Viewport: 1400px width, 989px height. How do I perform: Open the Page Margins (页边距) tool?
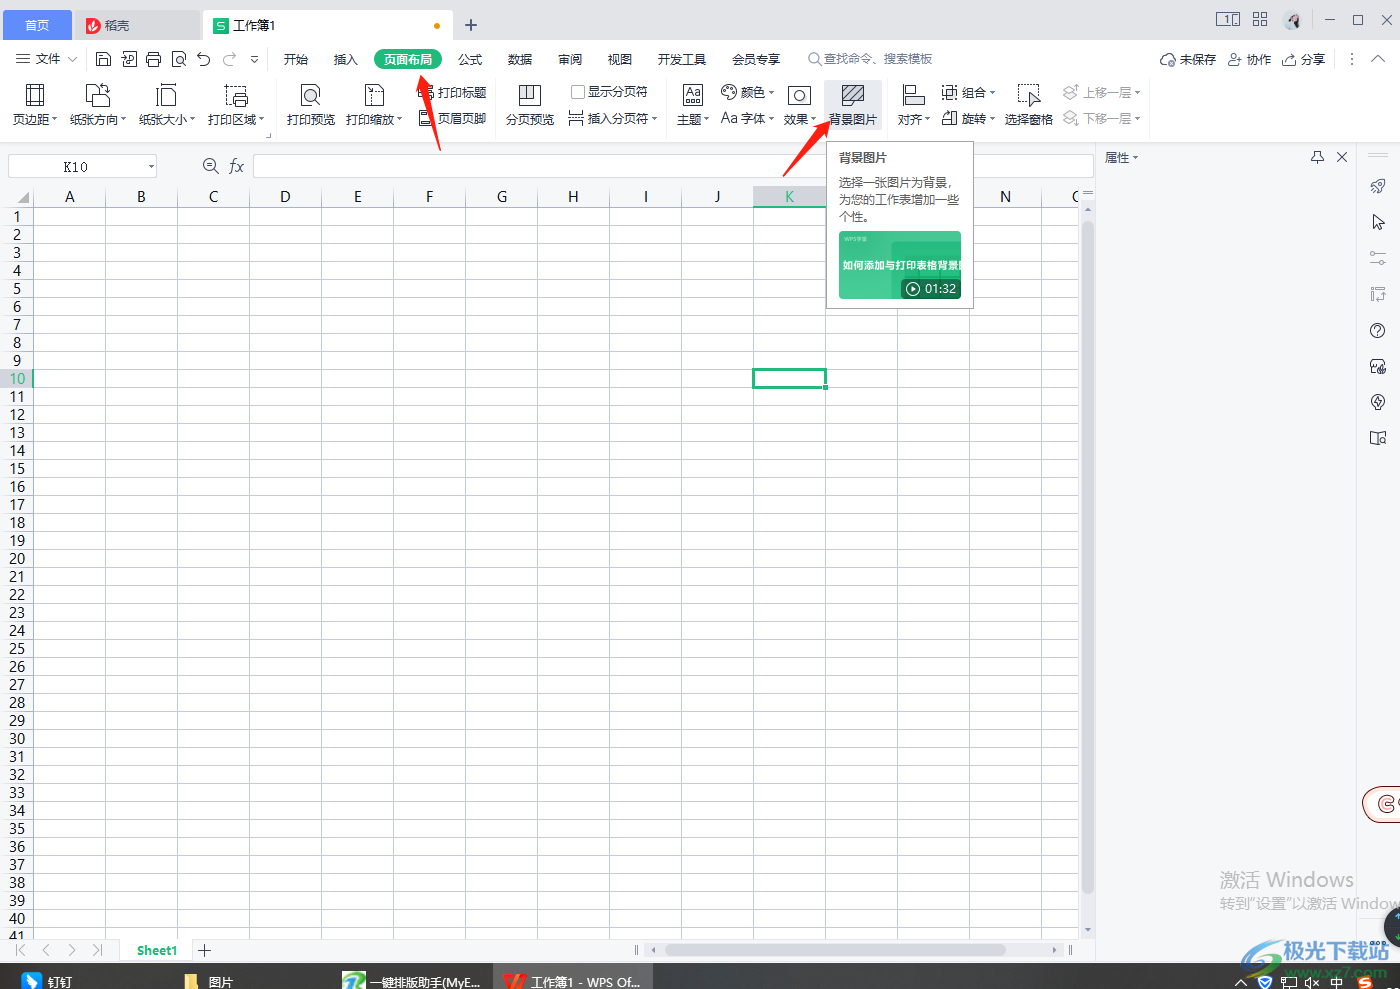coord(35,104)
